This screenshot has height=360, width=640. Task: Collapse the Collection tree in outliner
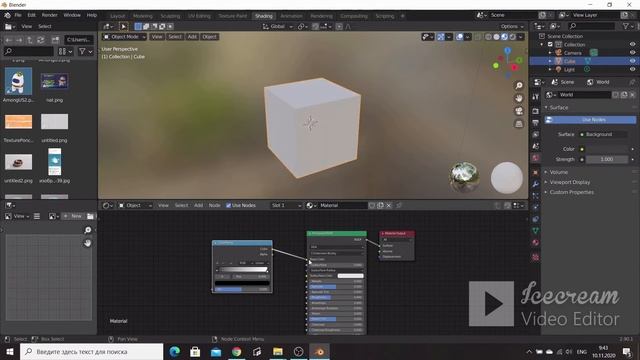tap(542, 44)
